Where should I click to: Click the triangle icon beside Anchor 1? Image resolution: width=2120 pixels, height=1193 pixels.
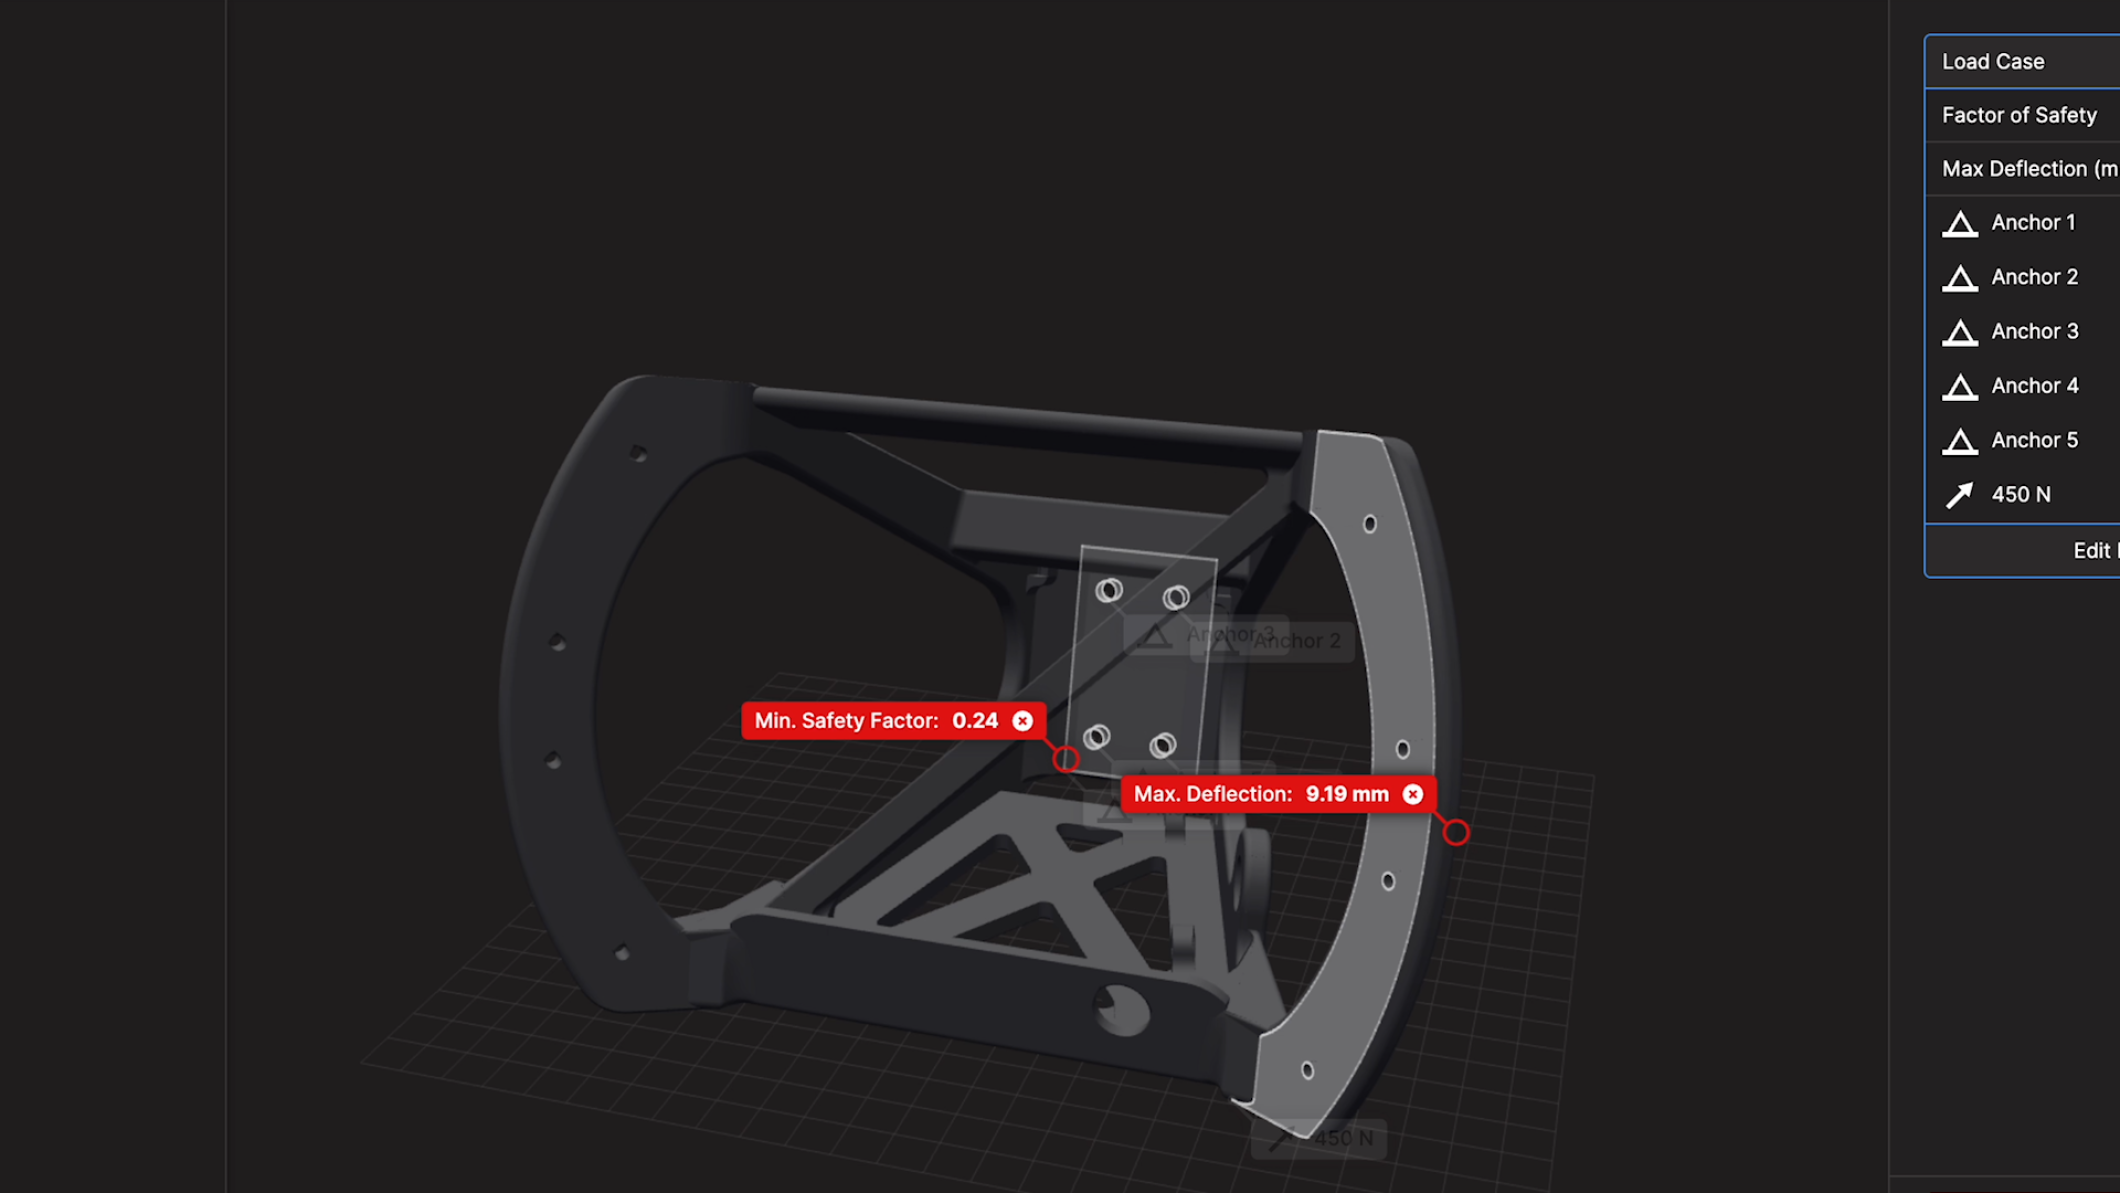[1959, 224]
